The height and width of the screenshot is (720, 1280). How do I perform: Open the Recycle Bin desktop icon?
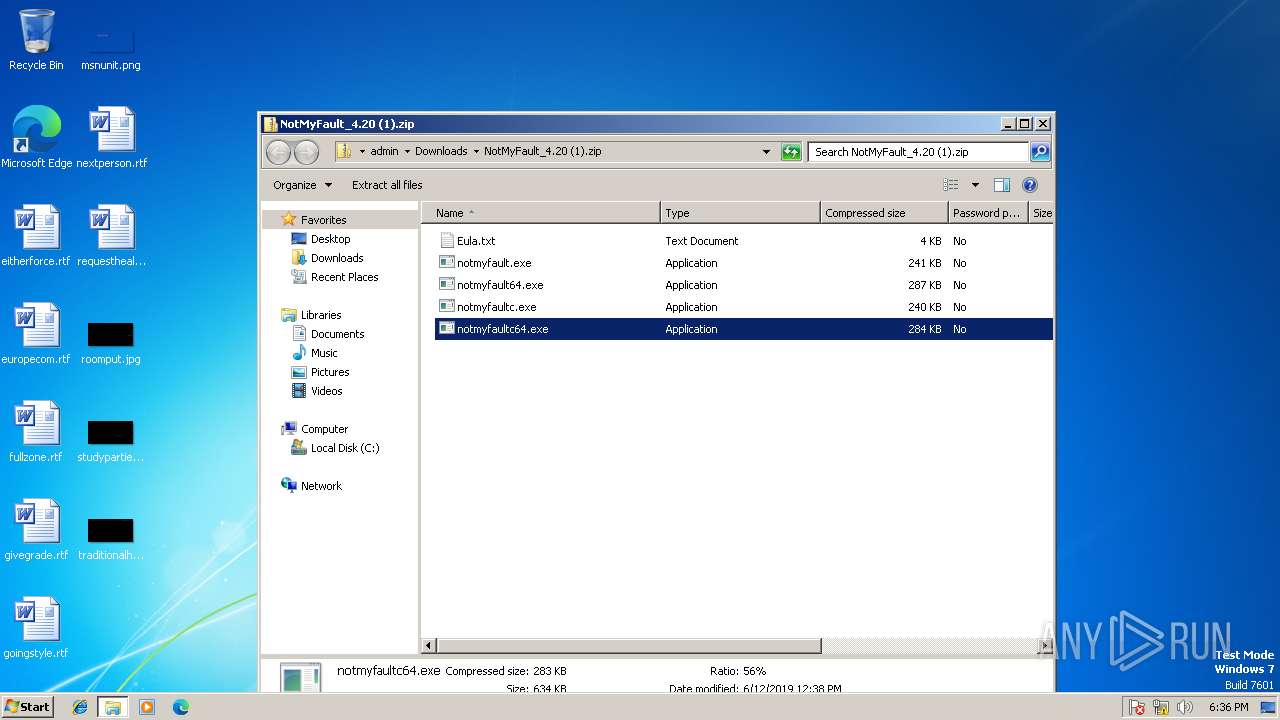[36, 40]
